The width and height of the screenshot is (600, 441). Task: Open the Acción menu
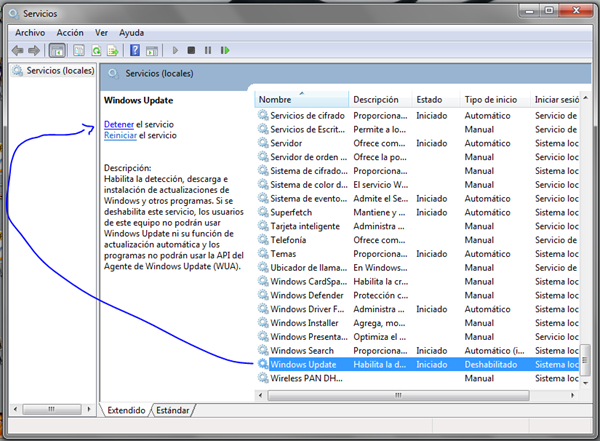(x=69, y=32)
